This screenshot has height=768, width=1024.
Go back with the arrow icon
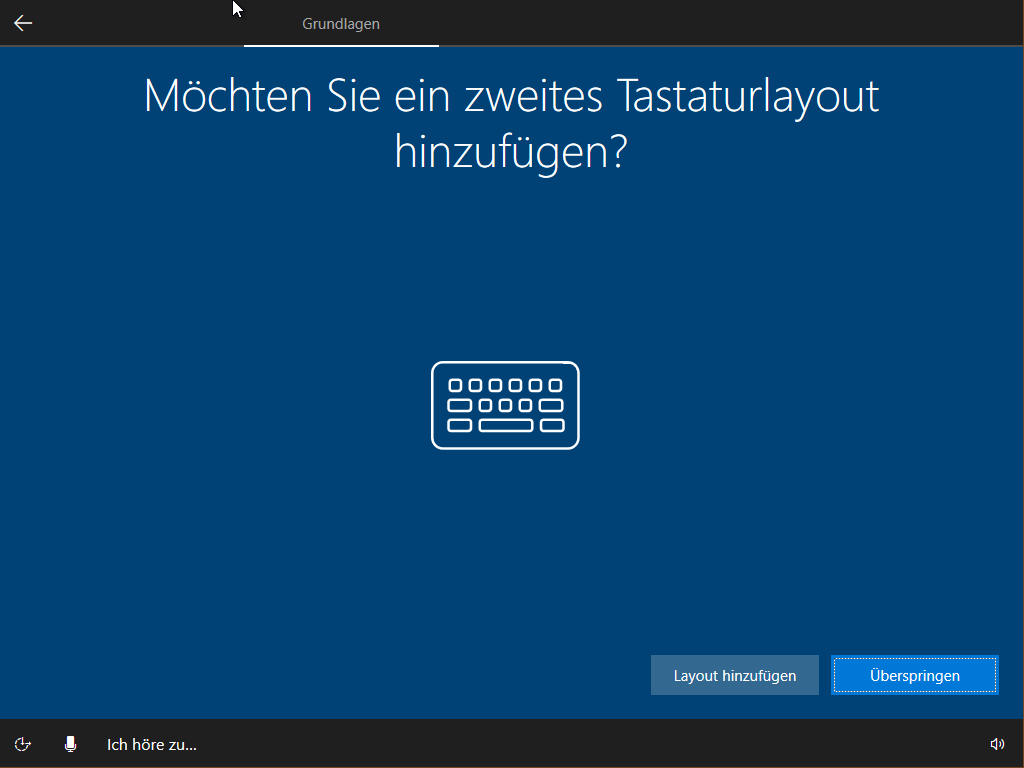(x=23, y=24)
